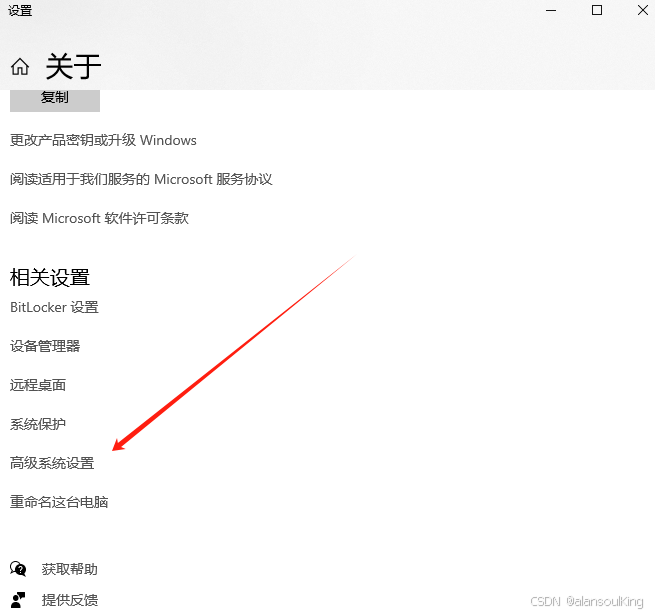Open BitLocker 设置

click(54, 308)
